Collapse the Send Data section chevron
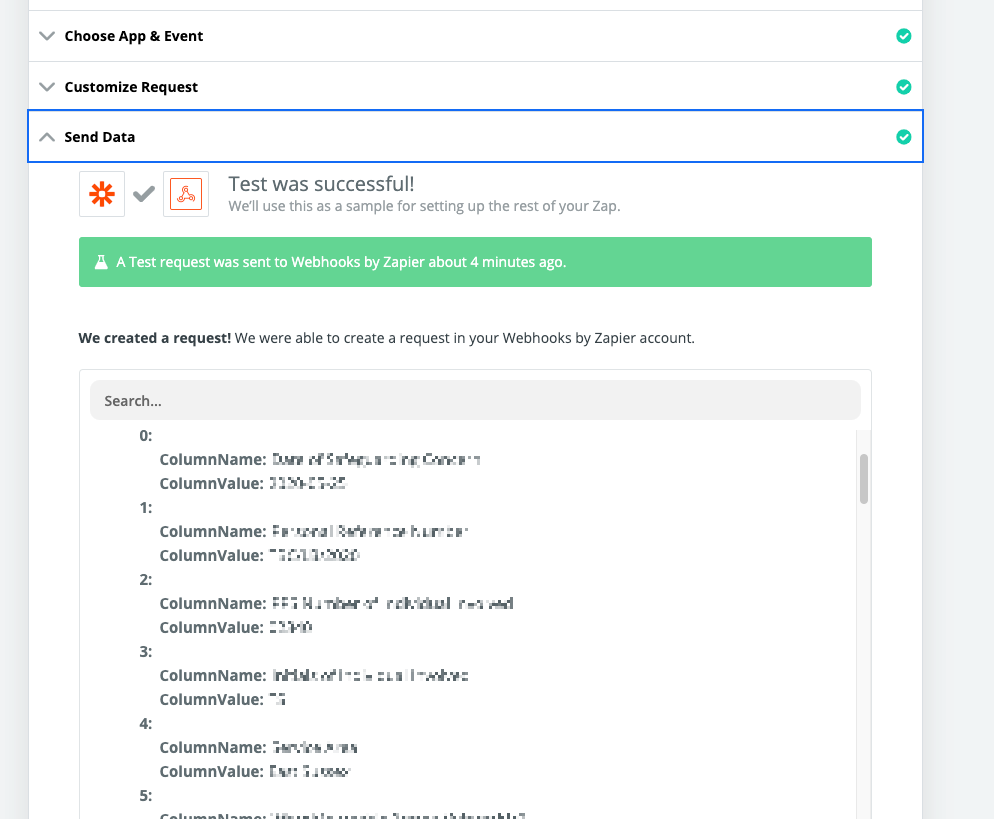This screenshot has width=994, height=819. tap(47, 137)
